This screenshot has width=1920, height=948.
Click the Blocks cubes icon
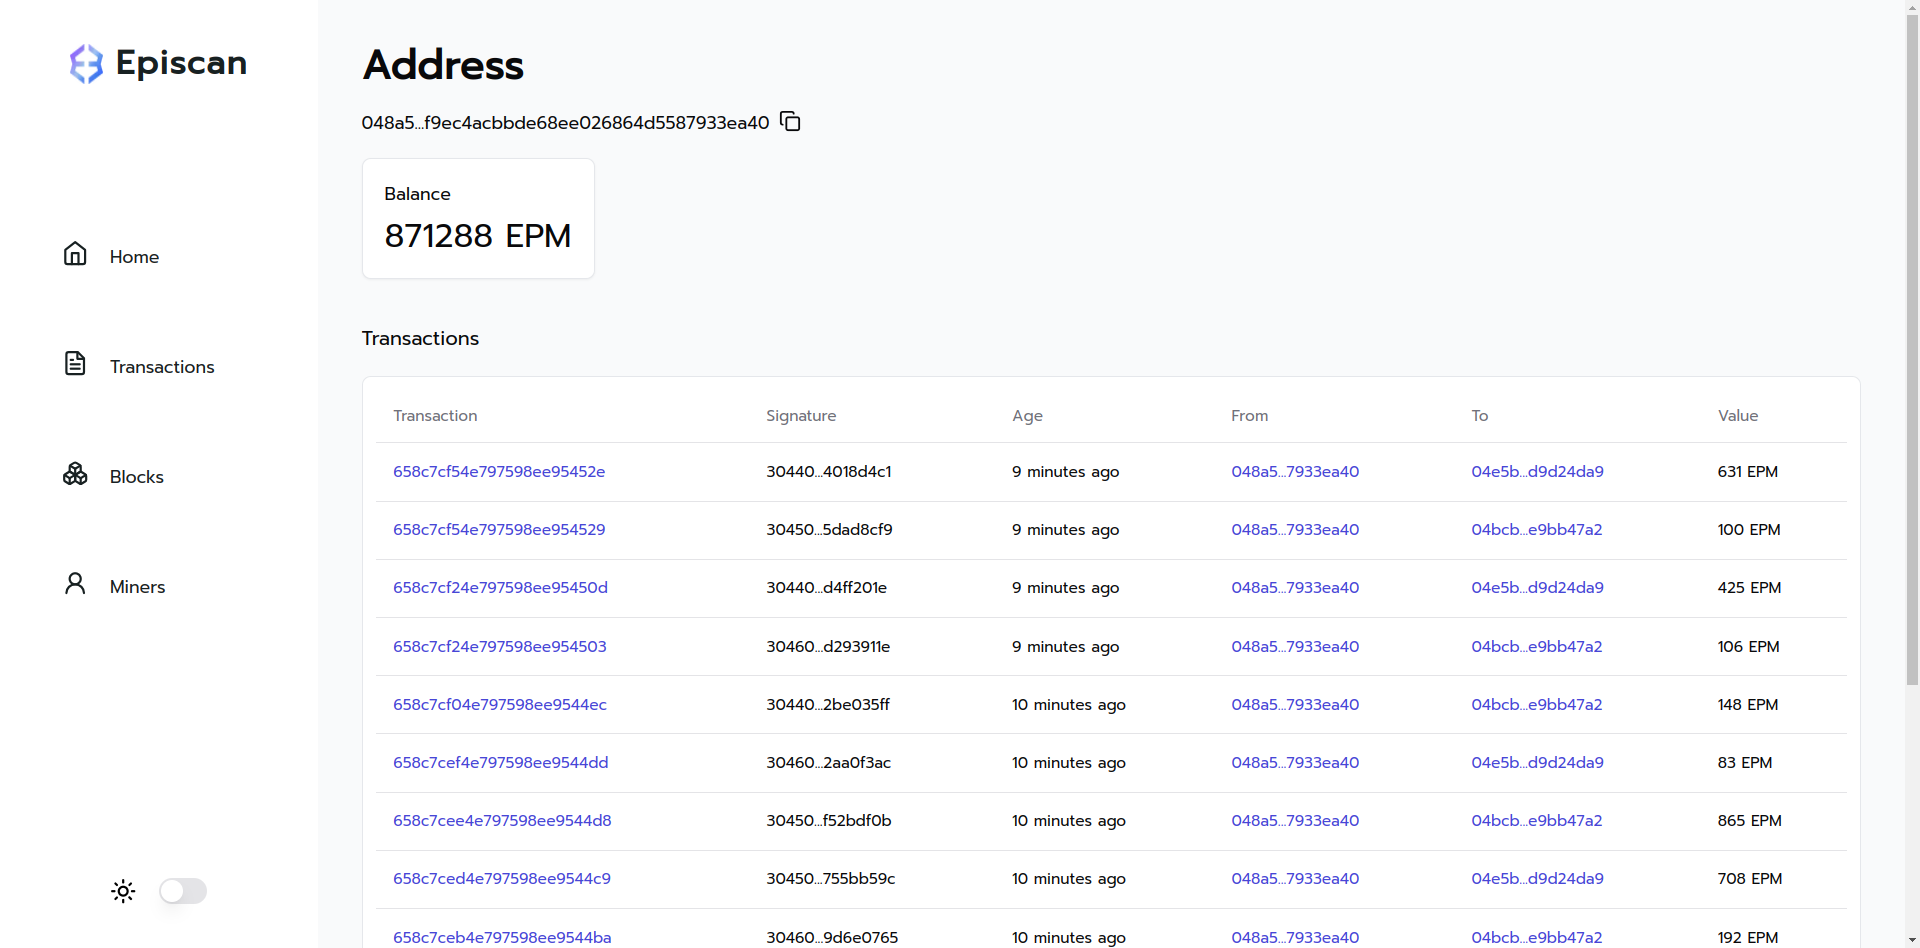tap(75, 473)
